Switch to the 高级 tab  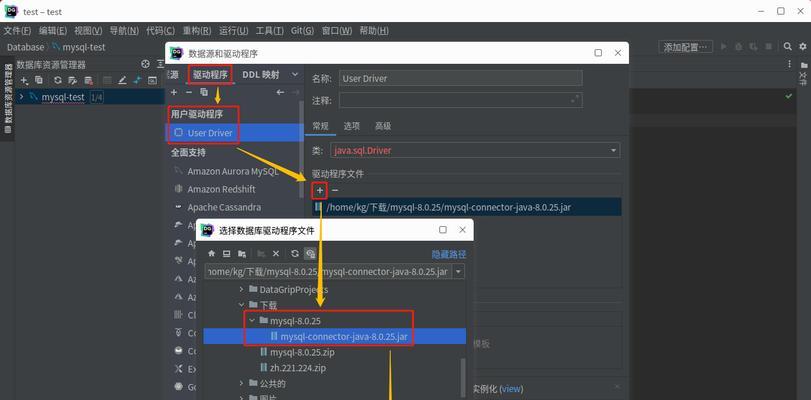(x=383, y=126)
